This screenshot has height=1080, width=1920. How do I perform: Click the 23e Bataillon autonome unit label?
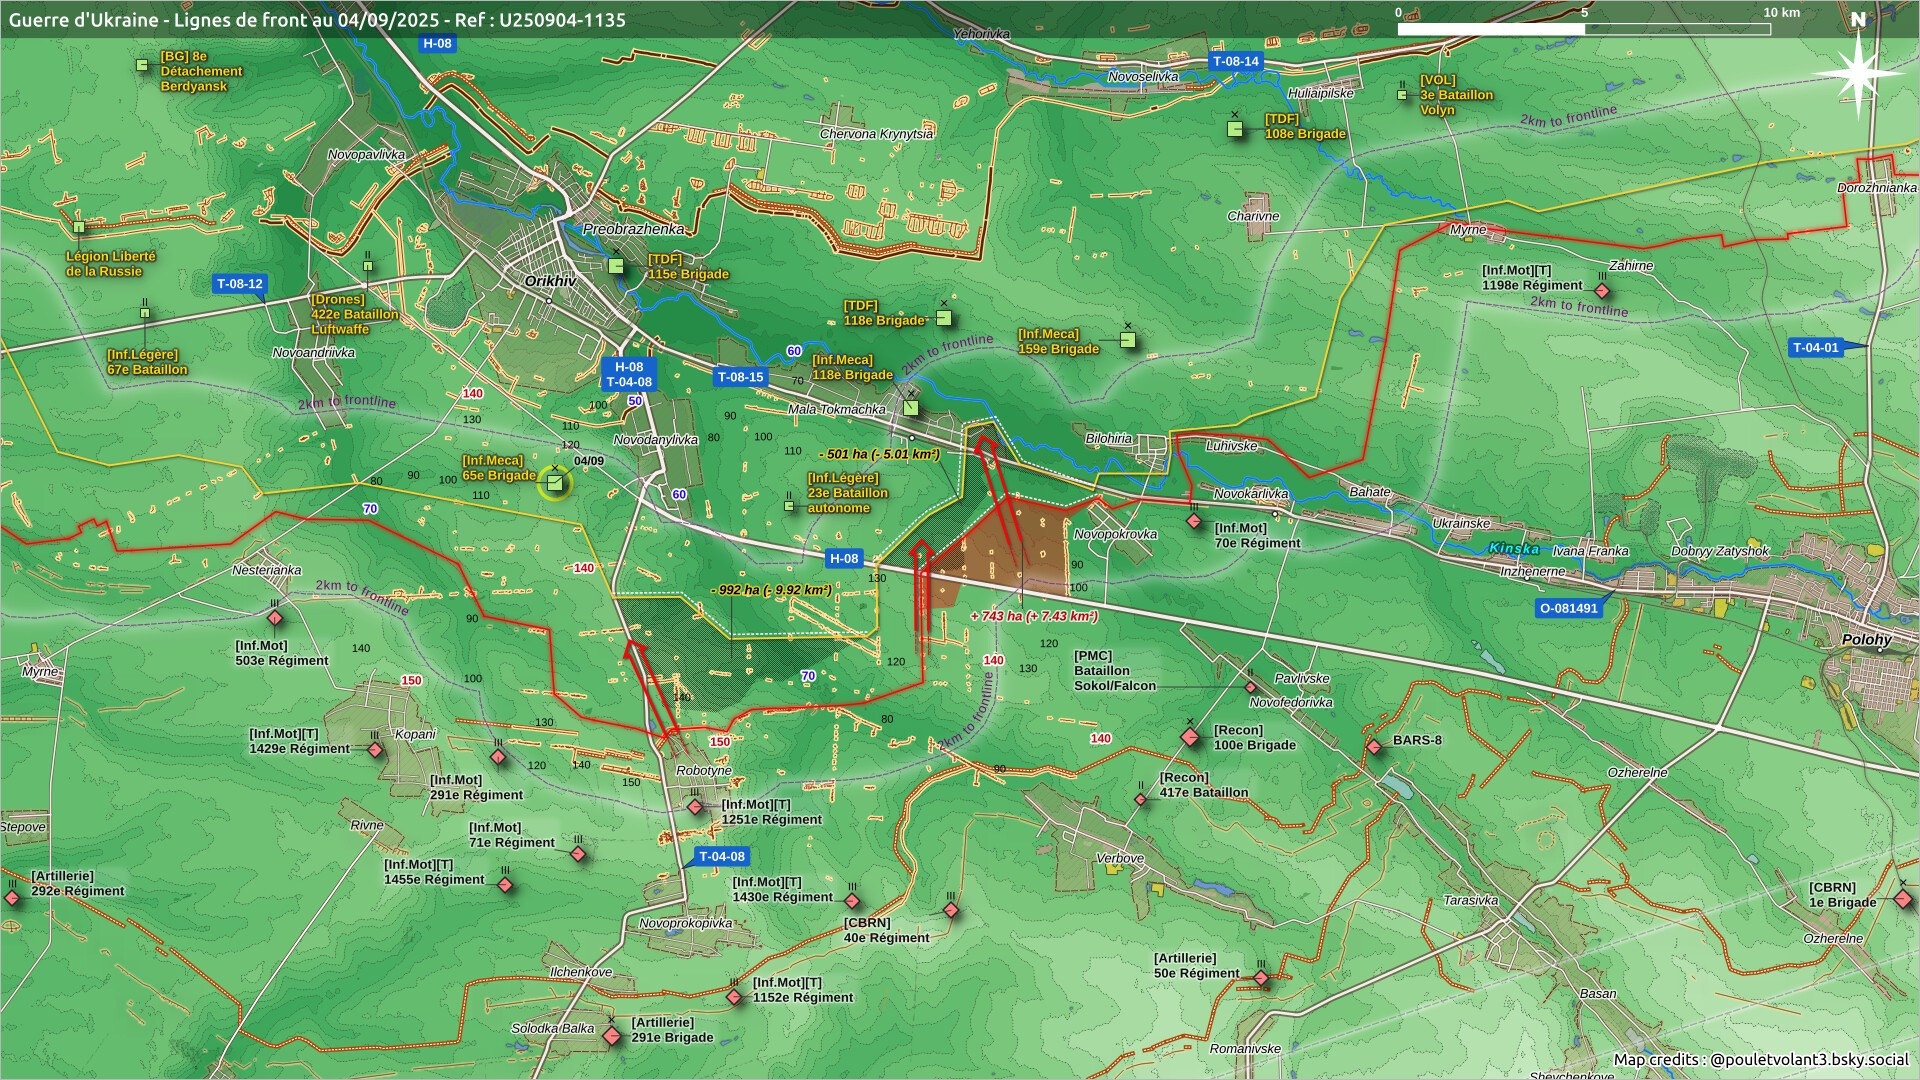(x=848, y=493)
